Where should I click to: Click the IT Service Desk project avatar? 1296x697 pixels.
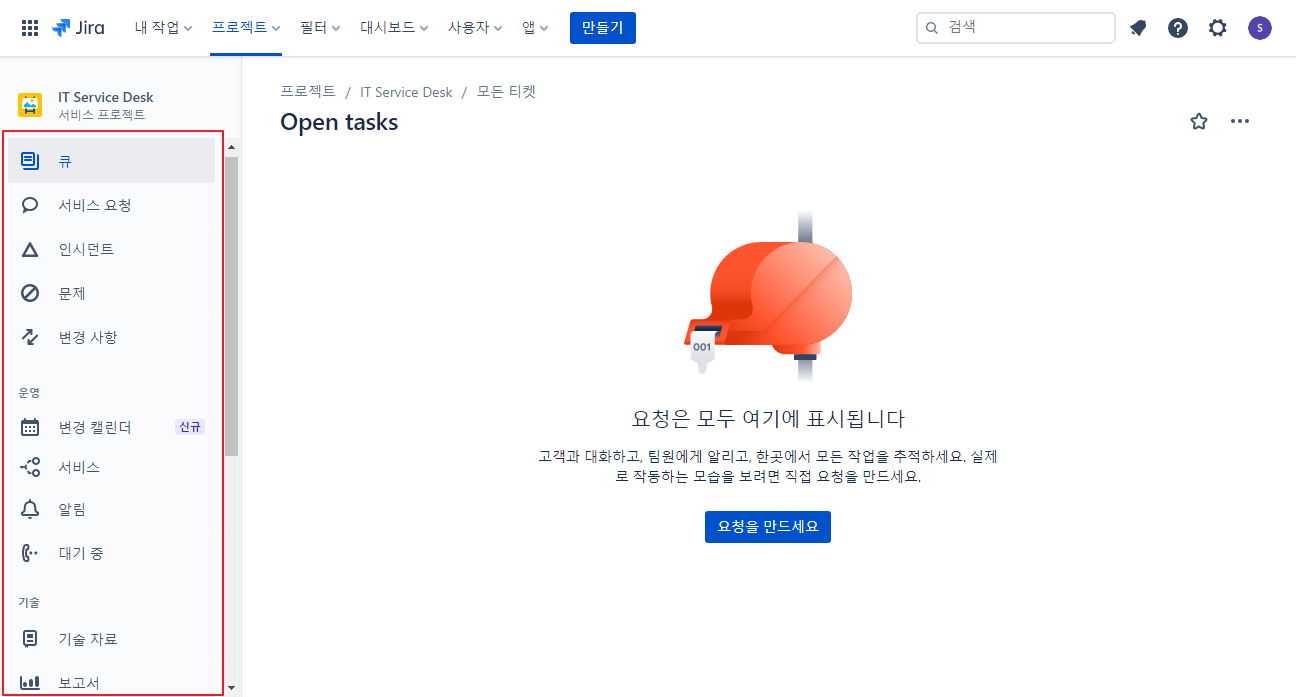point(30,105)
